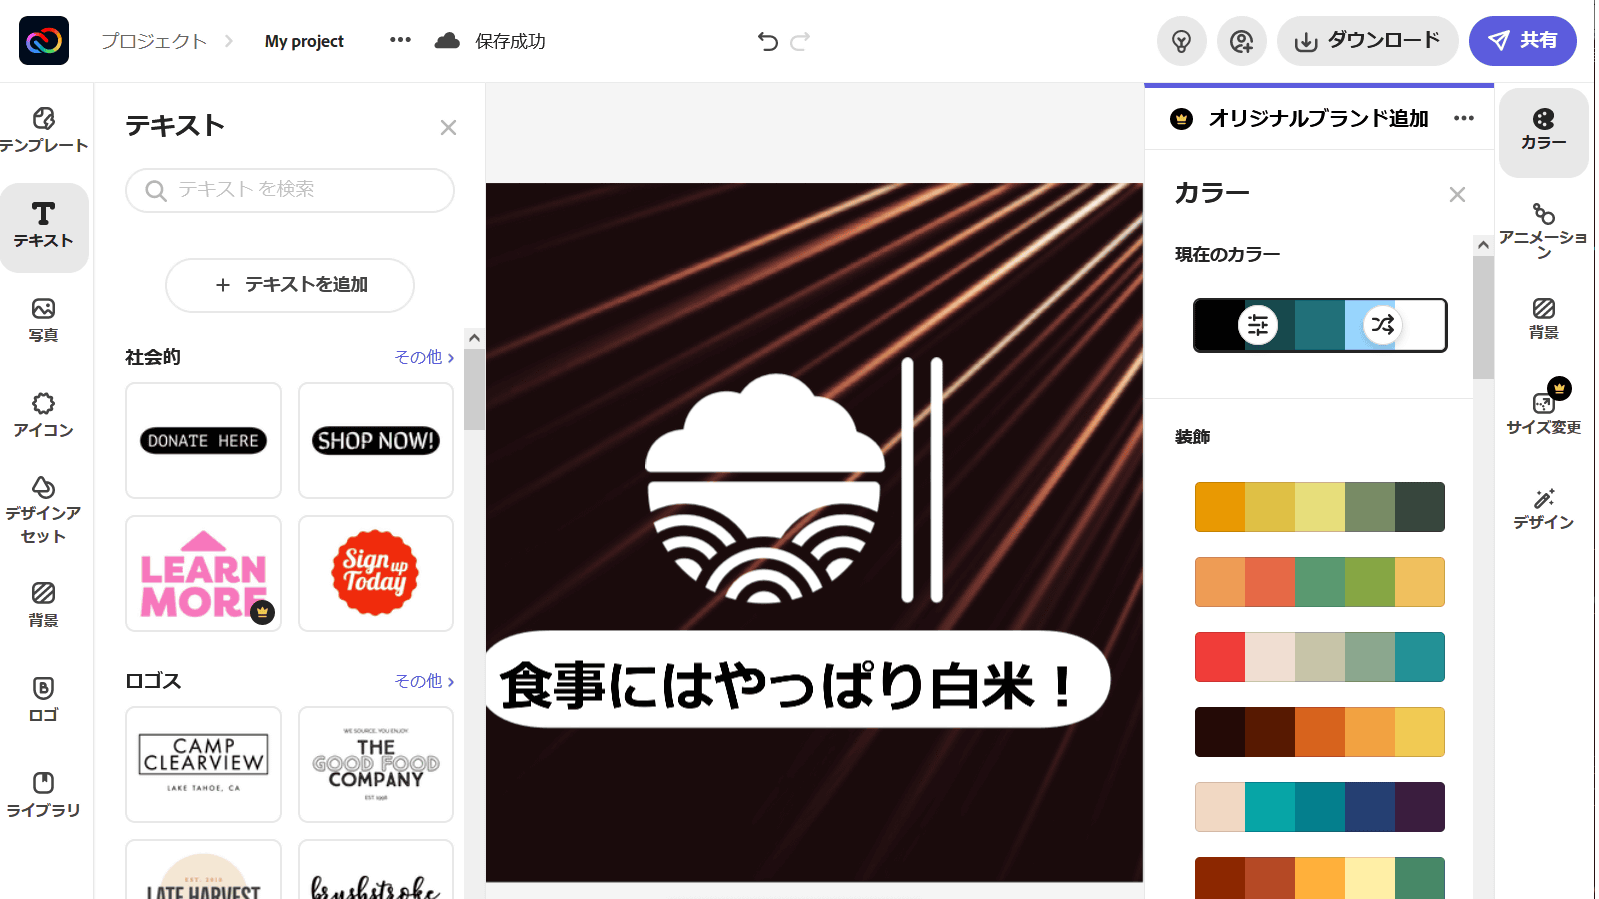Viewport: 1599px width, 899px height.
Task: Shuffle the current color palette
Action: coord(1383,324)
